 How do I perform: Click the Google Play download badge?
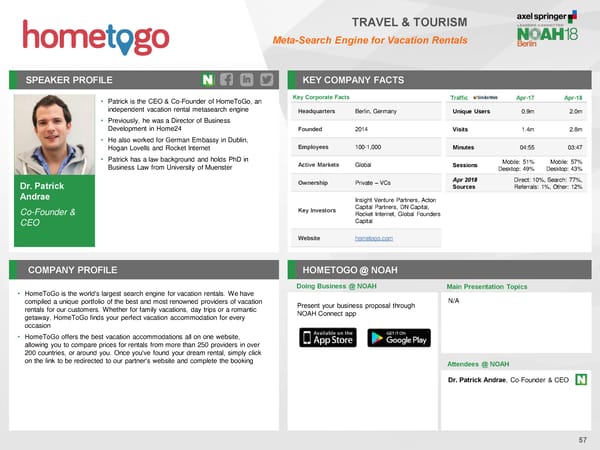(x=399, y=338)
